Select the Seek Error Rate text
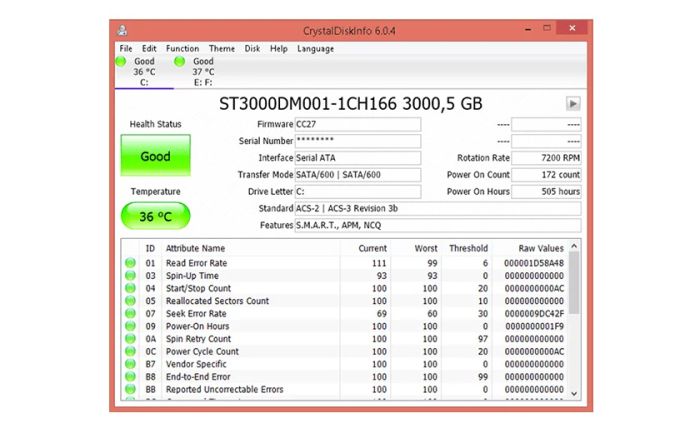Image resolution: width=700 pixels, height=428 pixels. coord(196,313)
